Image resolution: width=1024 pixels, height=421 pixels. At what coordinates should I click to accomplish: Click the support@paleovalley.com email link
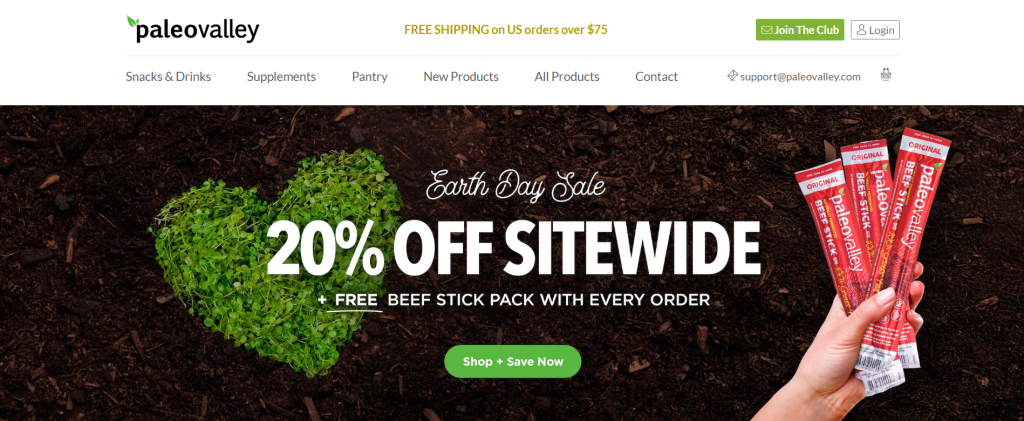pos(800,76)
